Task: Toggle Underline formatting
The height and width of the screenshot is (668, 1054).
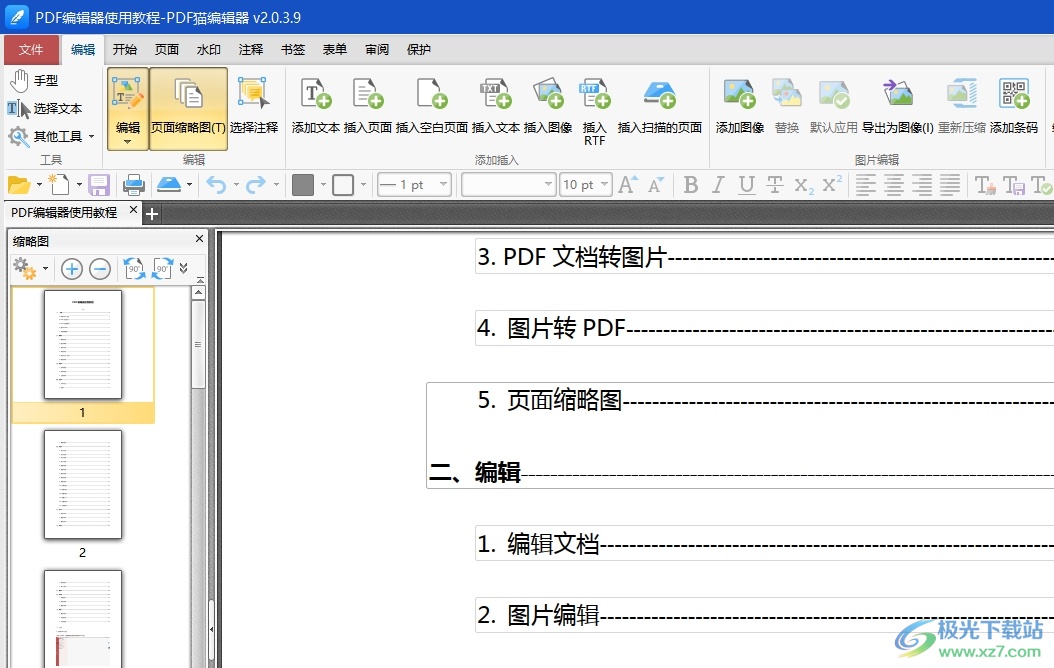Action: click(x=746, y=185)
